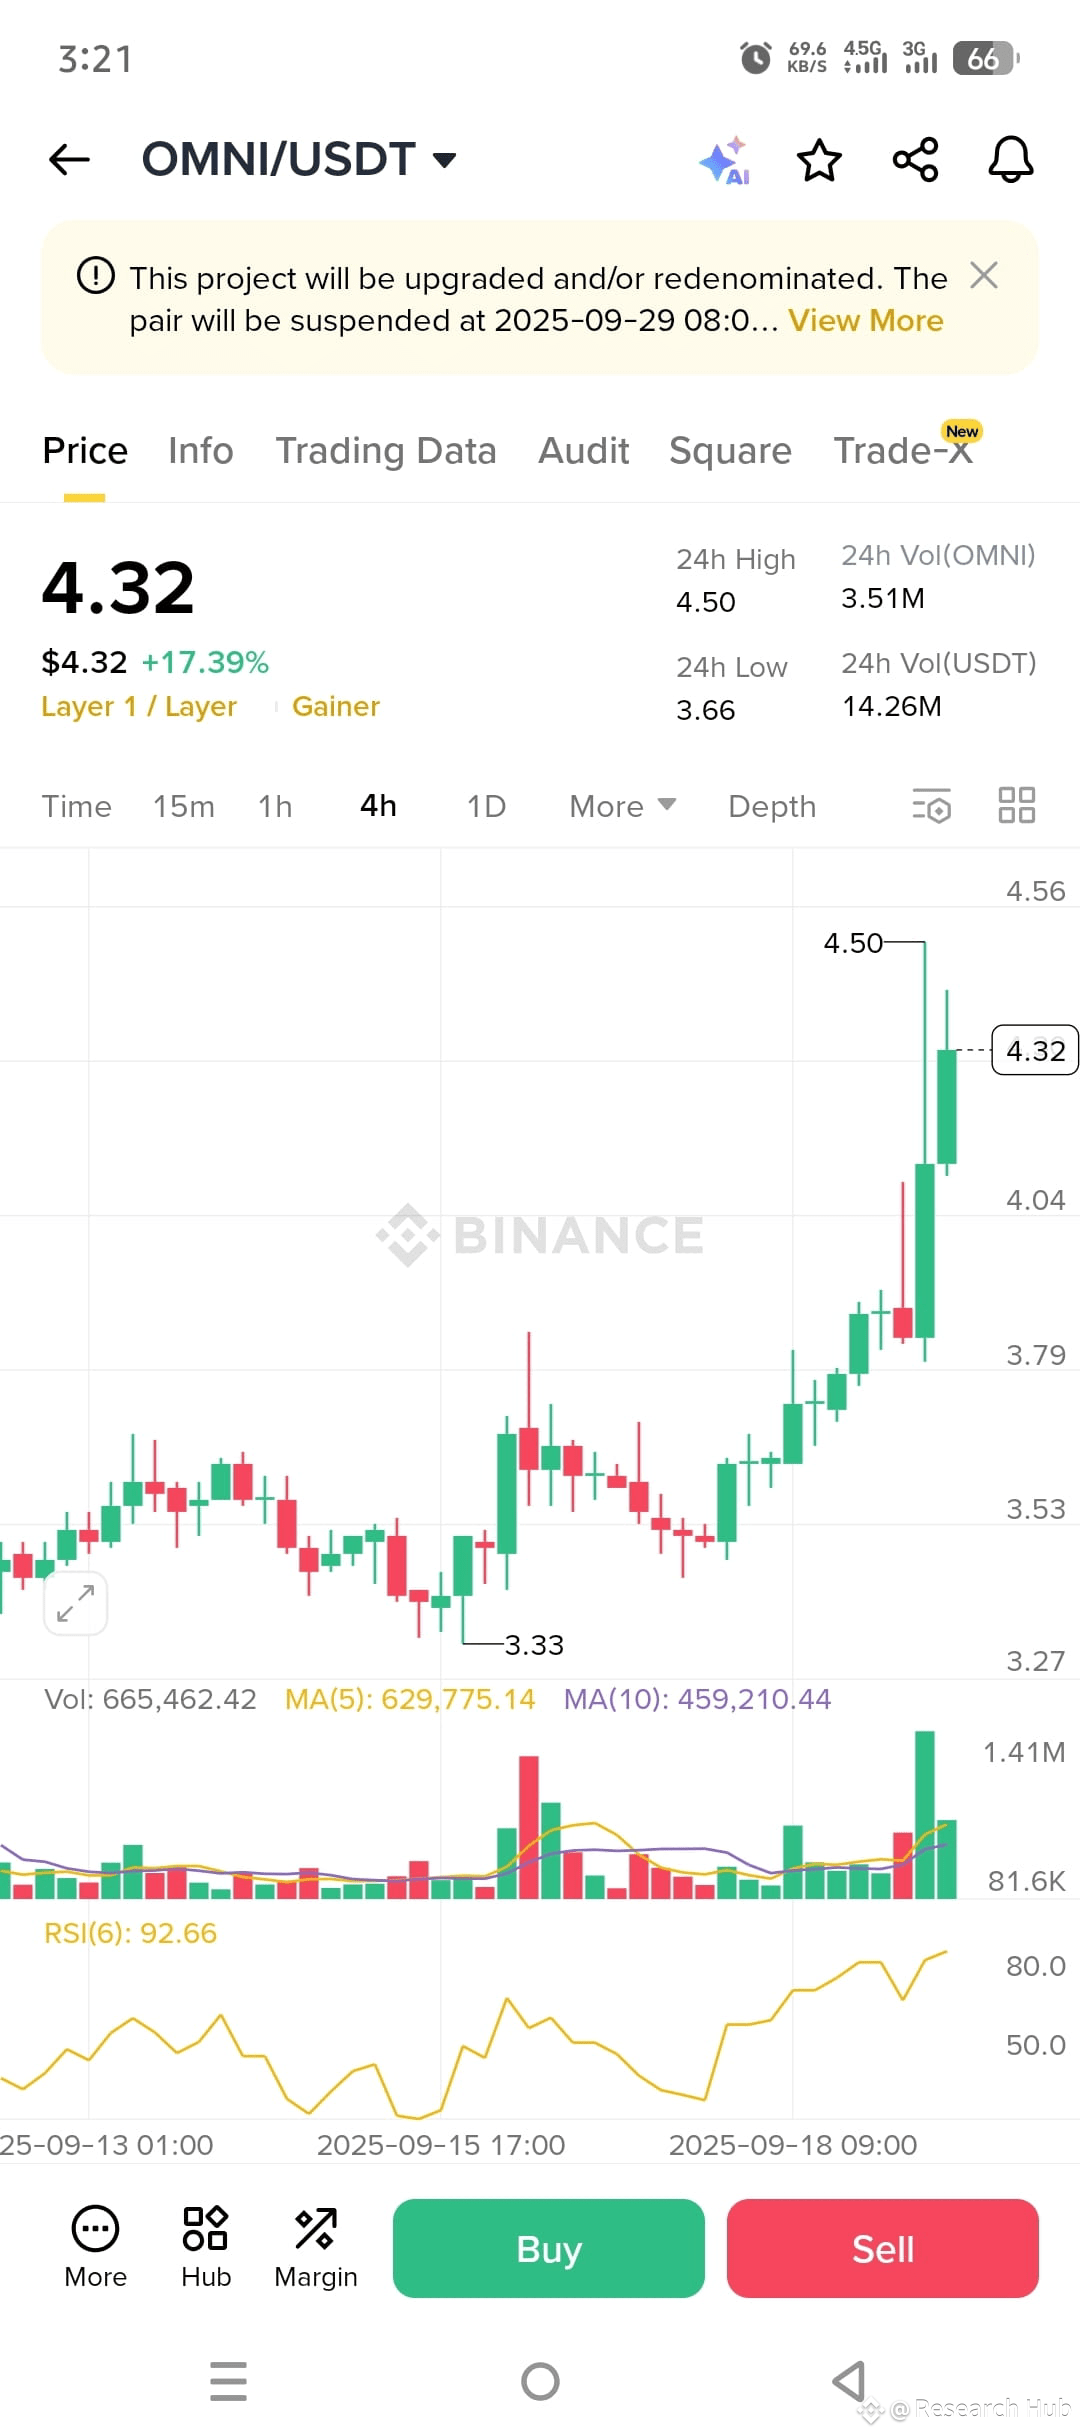1080x2436 pixels.
Task: Tap the 24h Vol(USDT) 14.26M value
Action: point(892,706)
